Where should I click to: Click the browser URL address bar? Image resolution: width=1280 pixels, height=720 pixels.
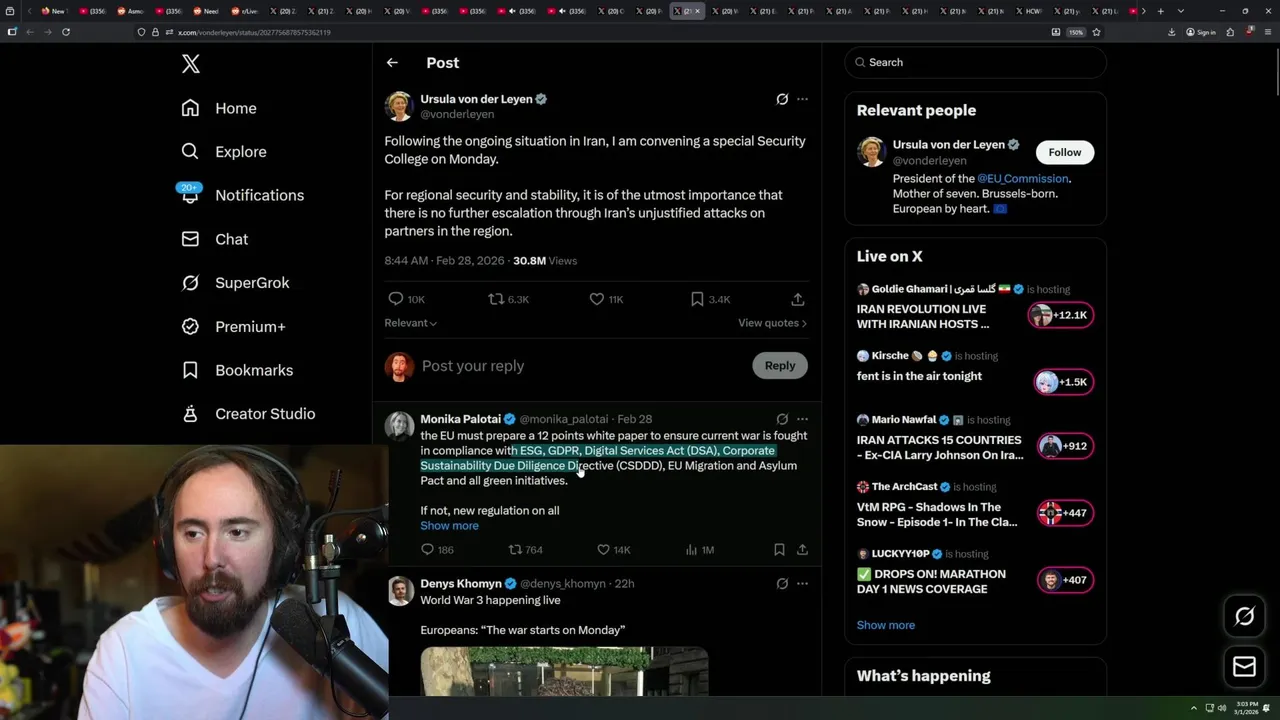point(590,32)
